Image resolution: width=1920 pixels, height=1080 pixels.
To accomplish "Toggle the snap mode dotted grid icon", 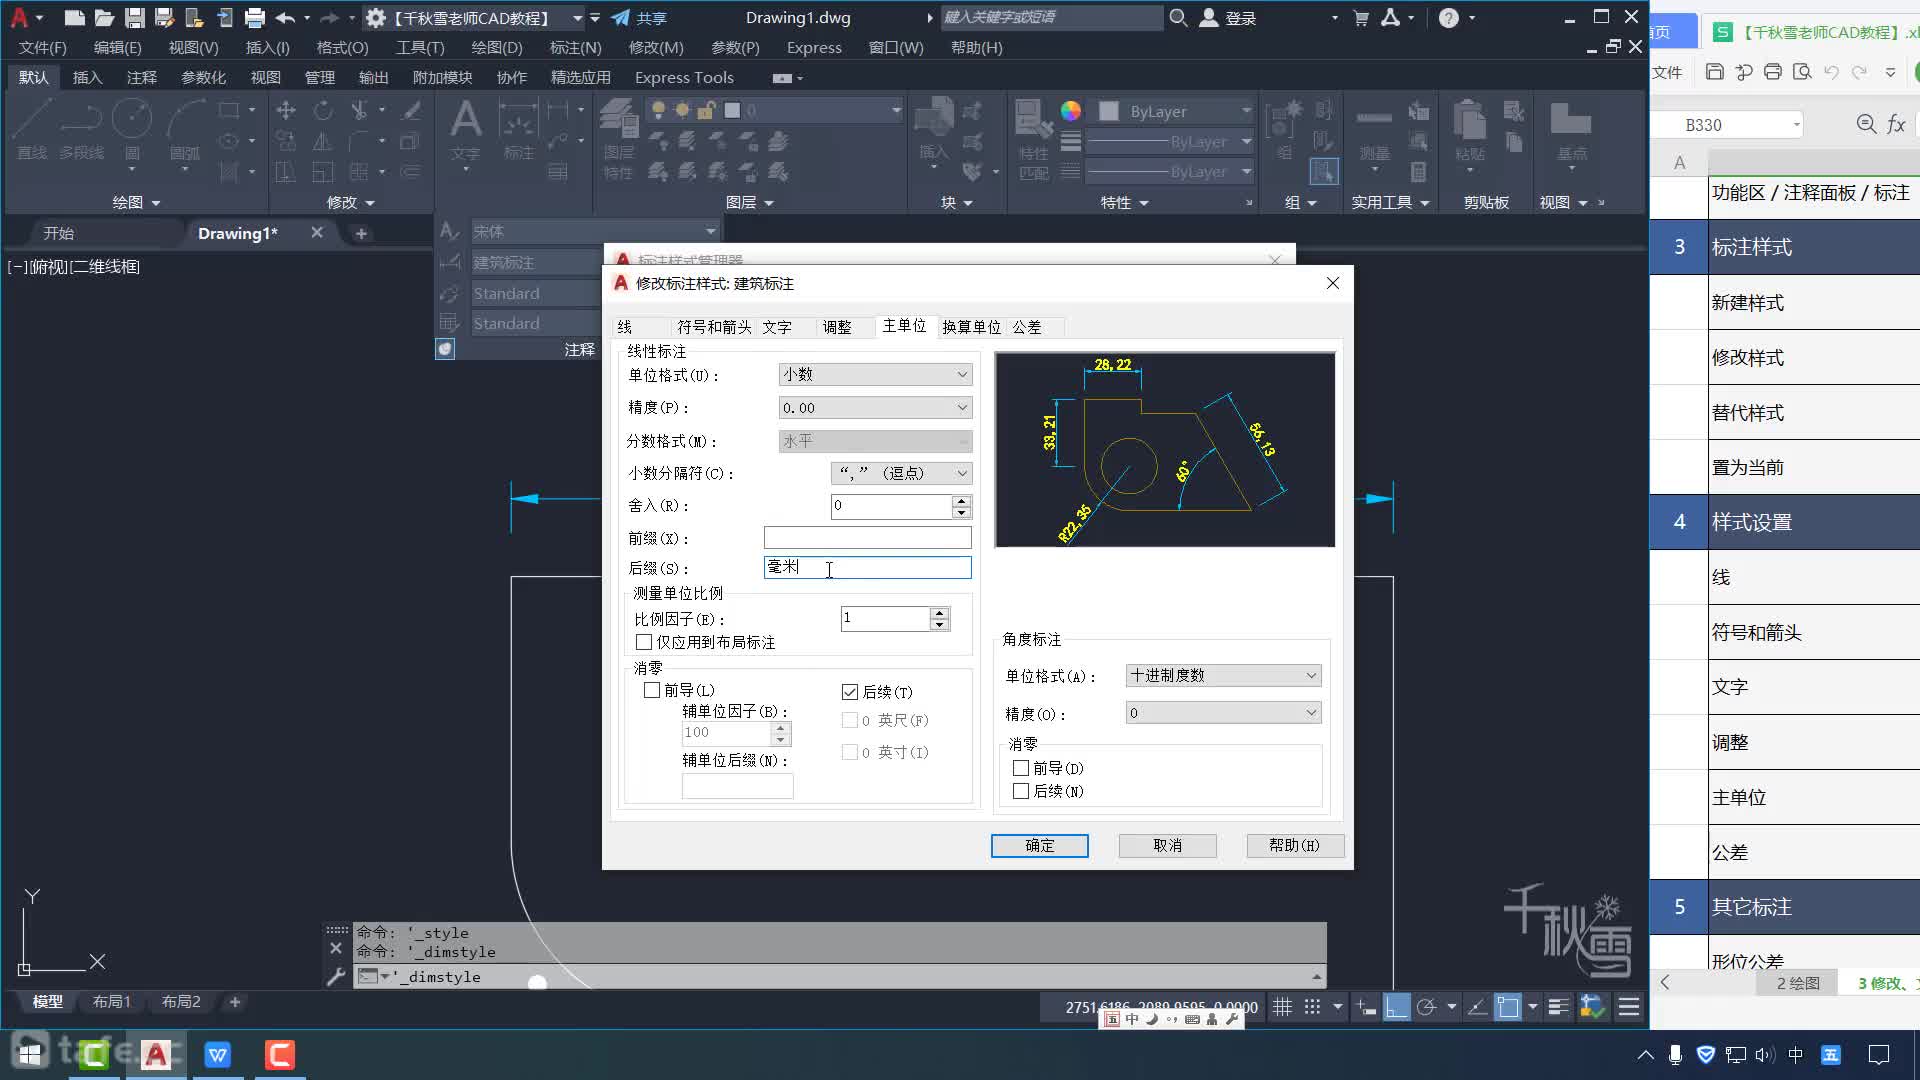I will 1312,1007.
